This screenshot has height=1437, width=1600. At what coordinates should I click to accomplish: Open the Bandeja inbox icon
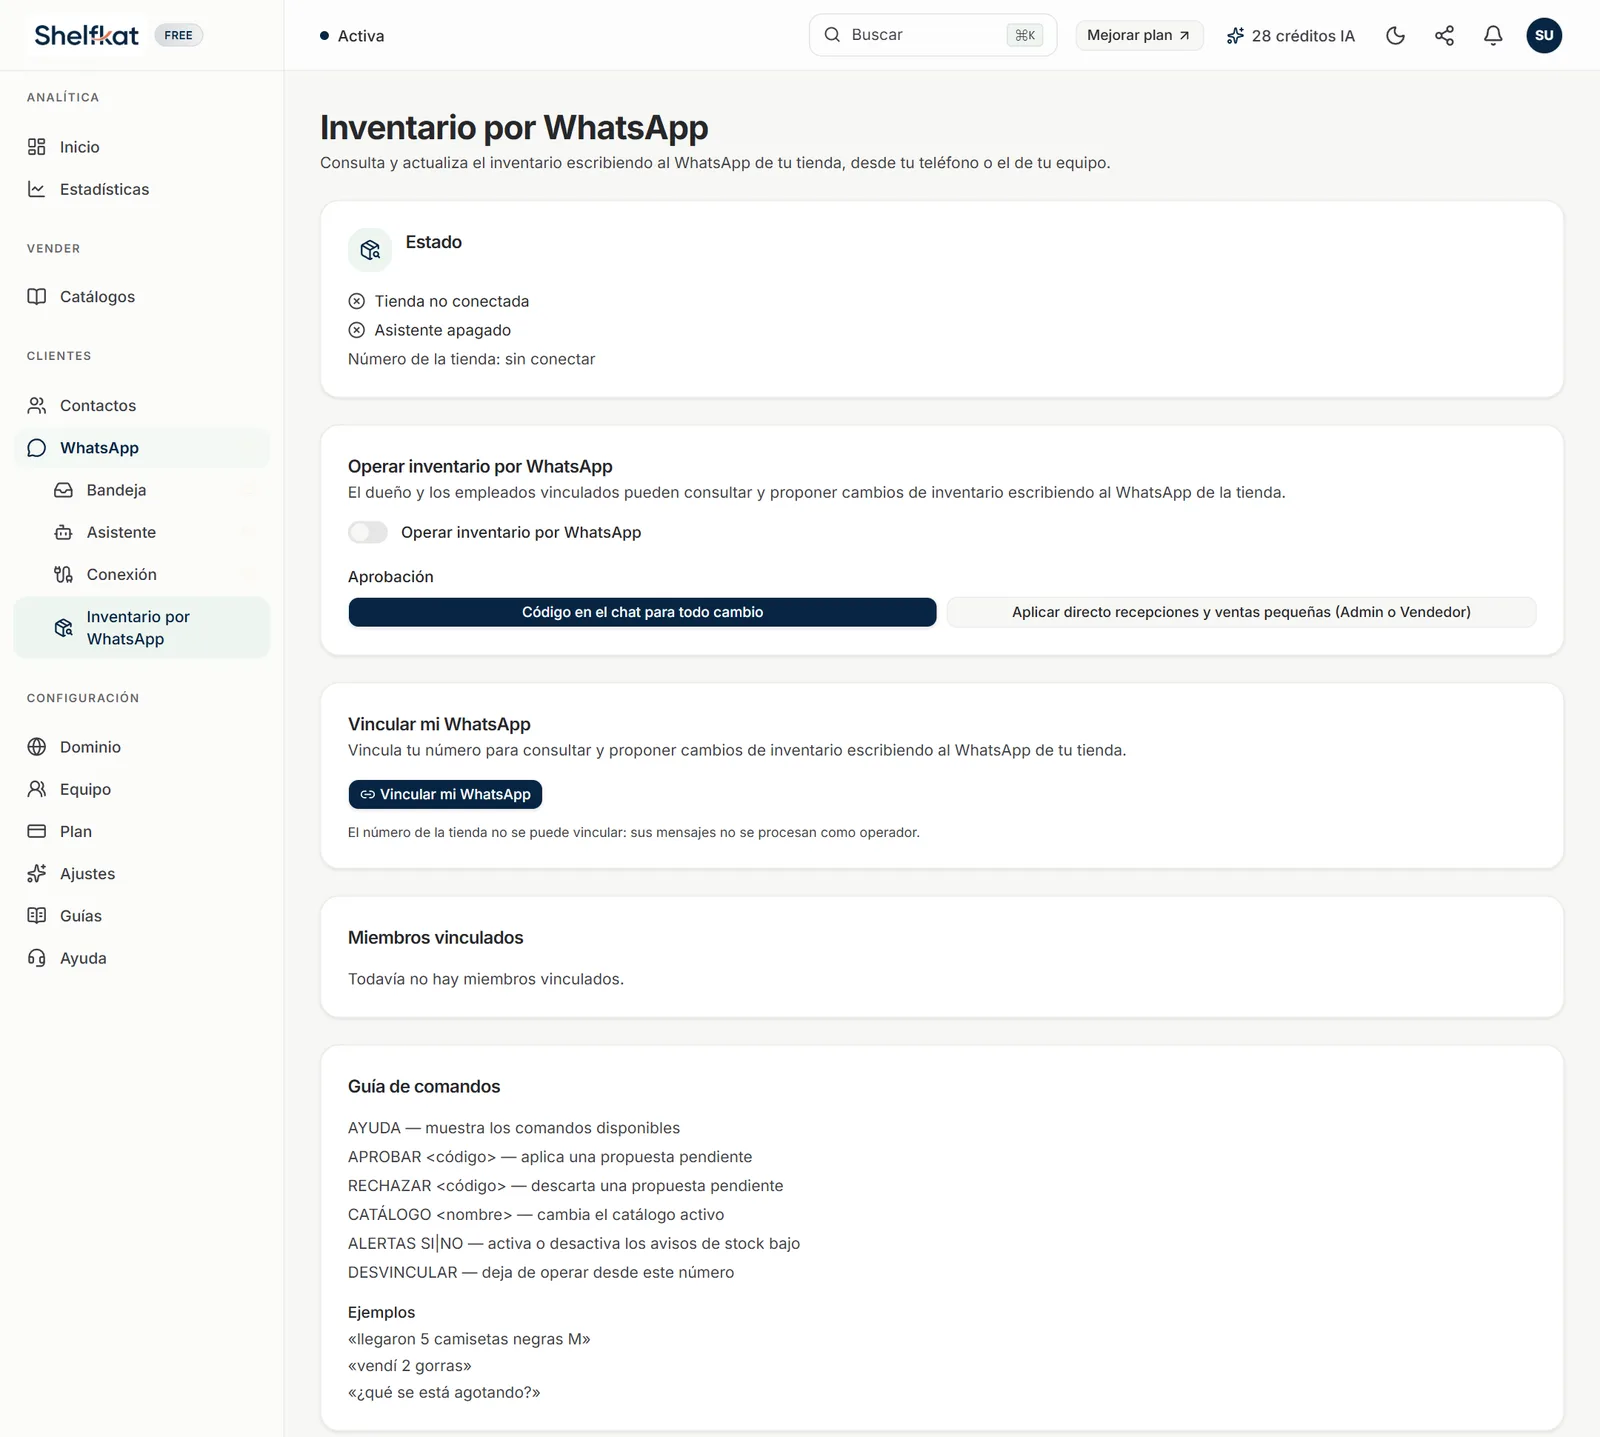tap(63, 490)
